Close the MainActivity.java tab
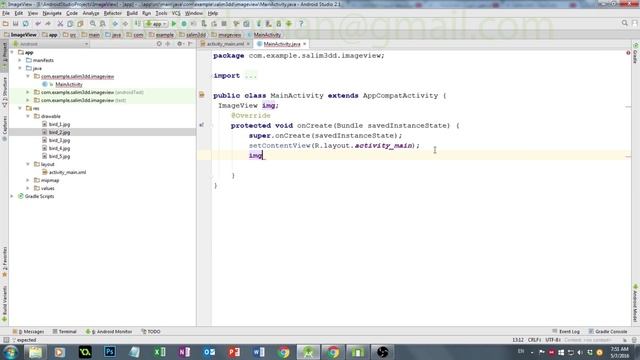This screenshot has width=640, height=360. point(304,44)
